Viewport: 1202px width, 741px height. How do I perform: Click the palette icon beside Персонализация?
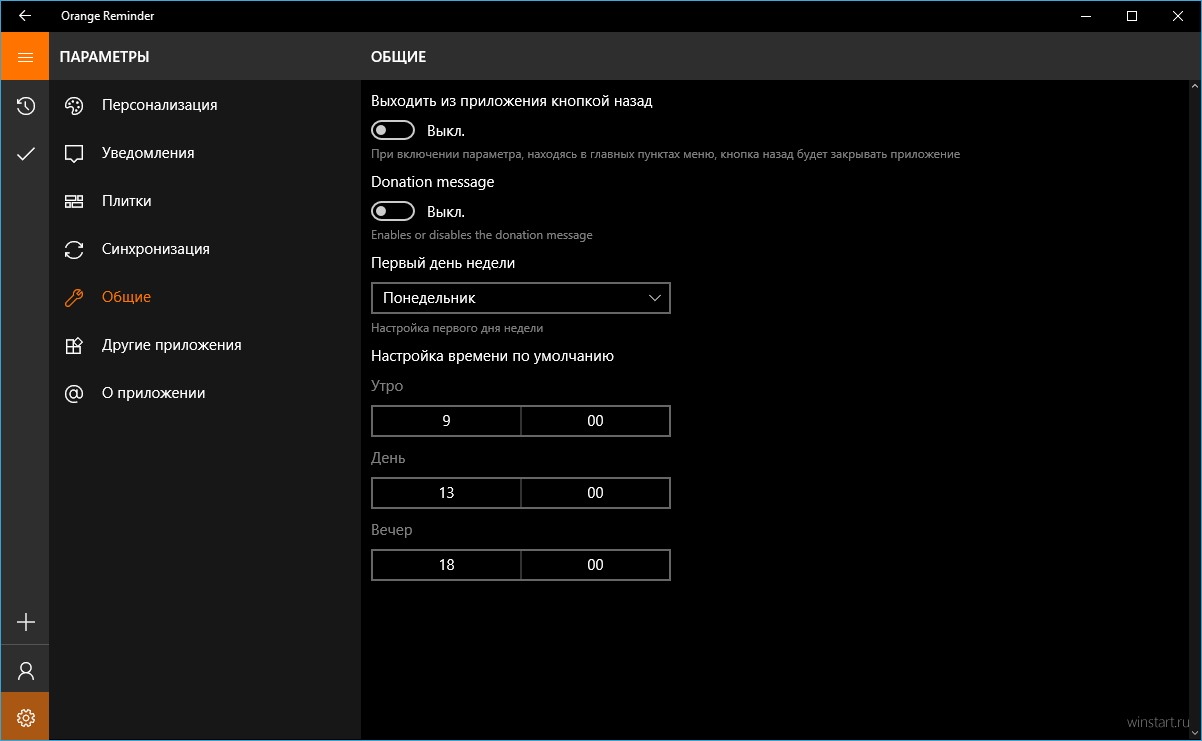[x=74, y=105]
